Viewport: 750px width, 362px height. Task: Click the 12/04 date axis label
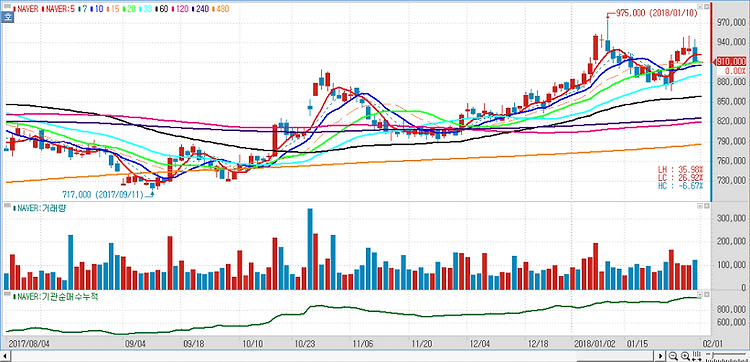pyautogui.click(x=480, y=344)
